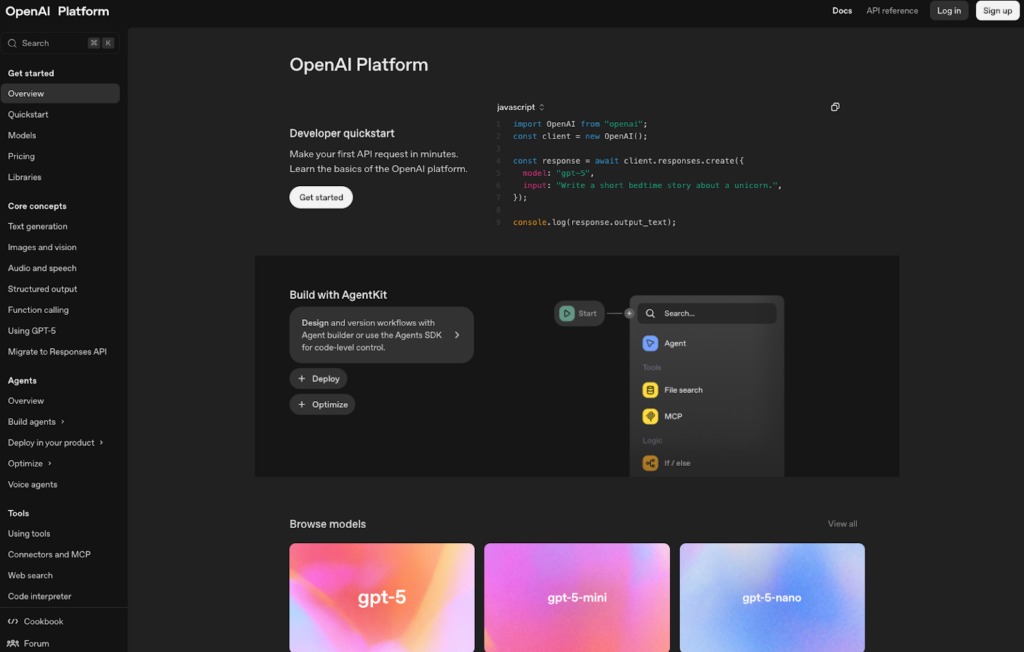Expand the Optimize sidebar section

[28, 463]
